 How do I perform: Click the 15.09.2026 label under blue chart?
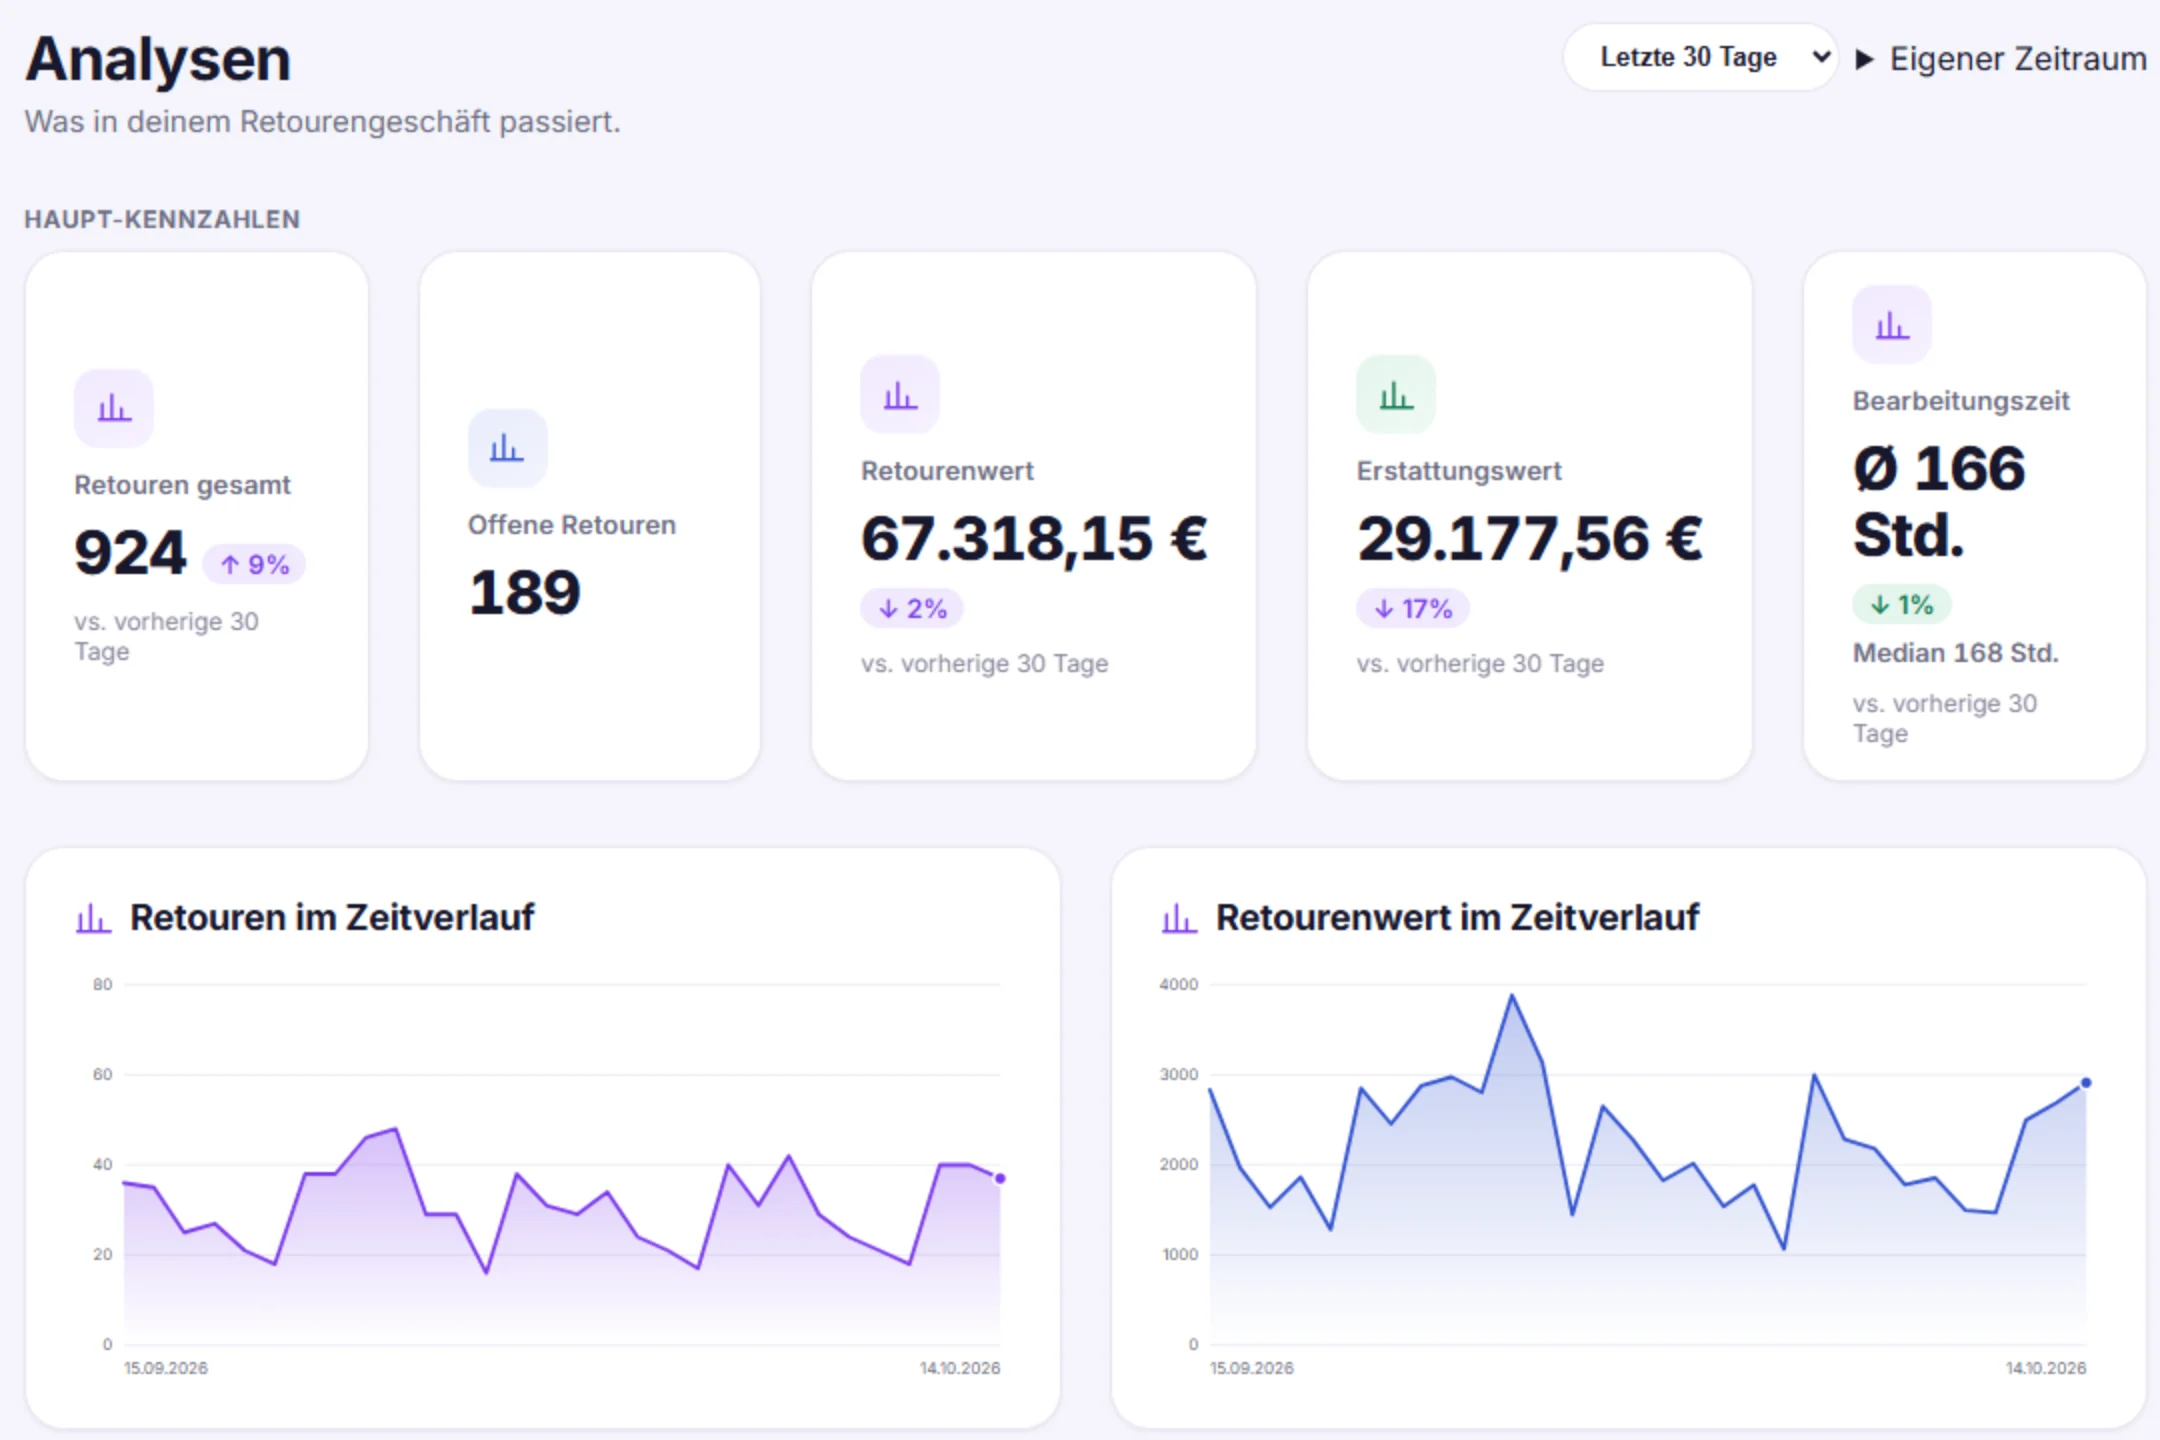(1251, 1368)
